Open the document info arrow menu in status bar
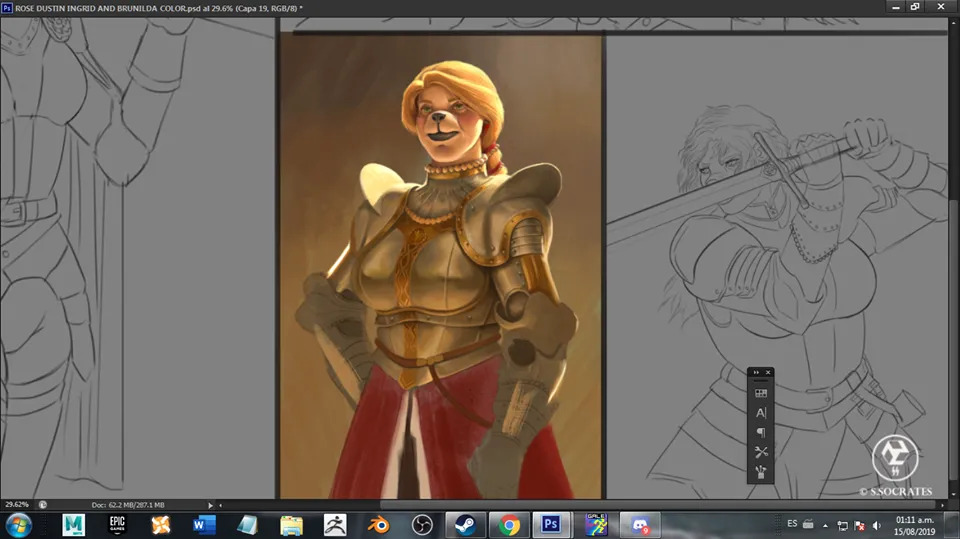960x539 pixels. click(210, 505)
